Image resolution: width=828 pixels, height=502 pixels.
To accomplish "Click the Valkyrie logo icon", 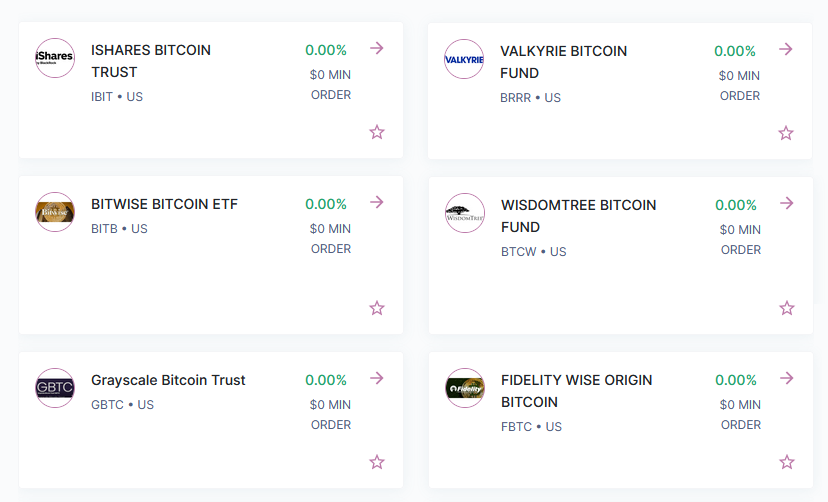I will [x=464, y=59].
